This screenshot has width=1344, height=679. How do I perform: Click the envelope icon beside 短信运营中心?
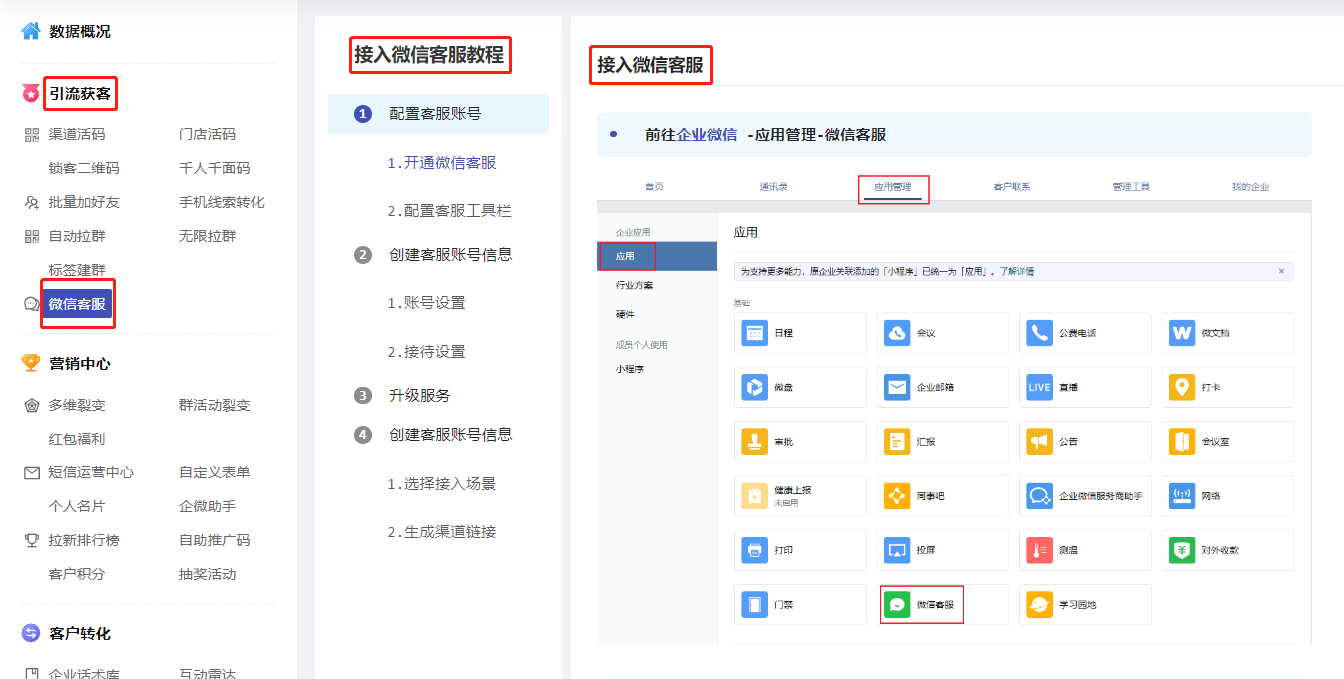tap(32, 472)
